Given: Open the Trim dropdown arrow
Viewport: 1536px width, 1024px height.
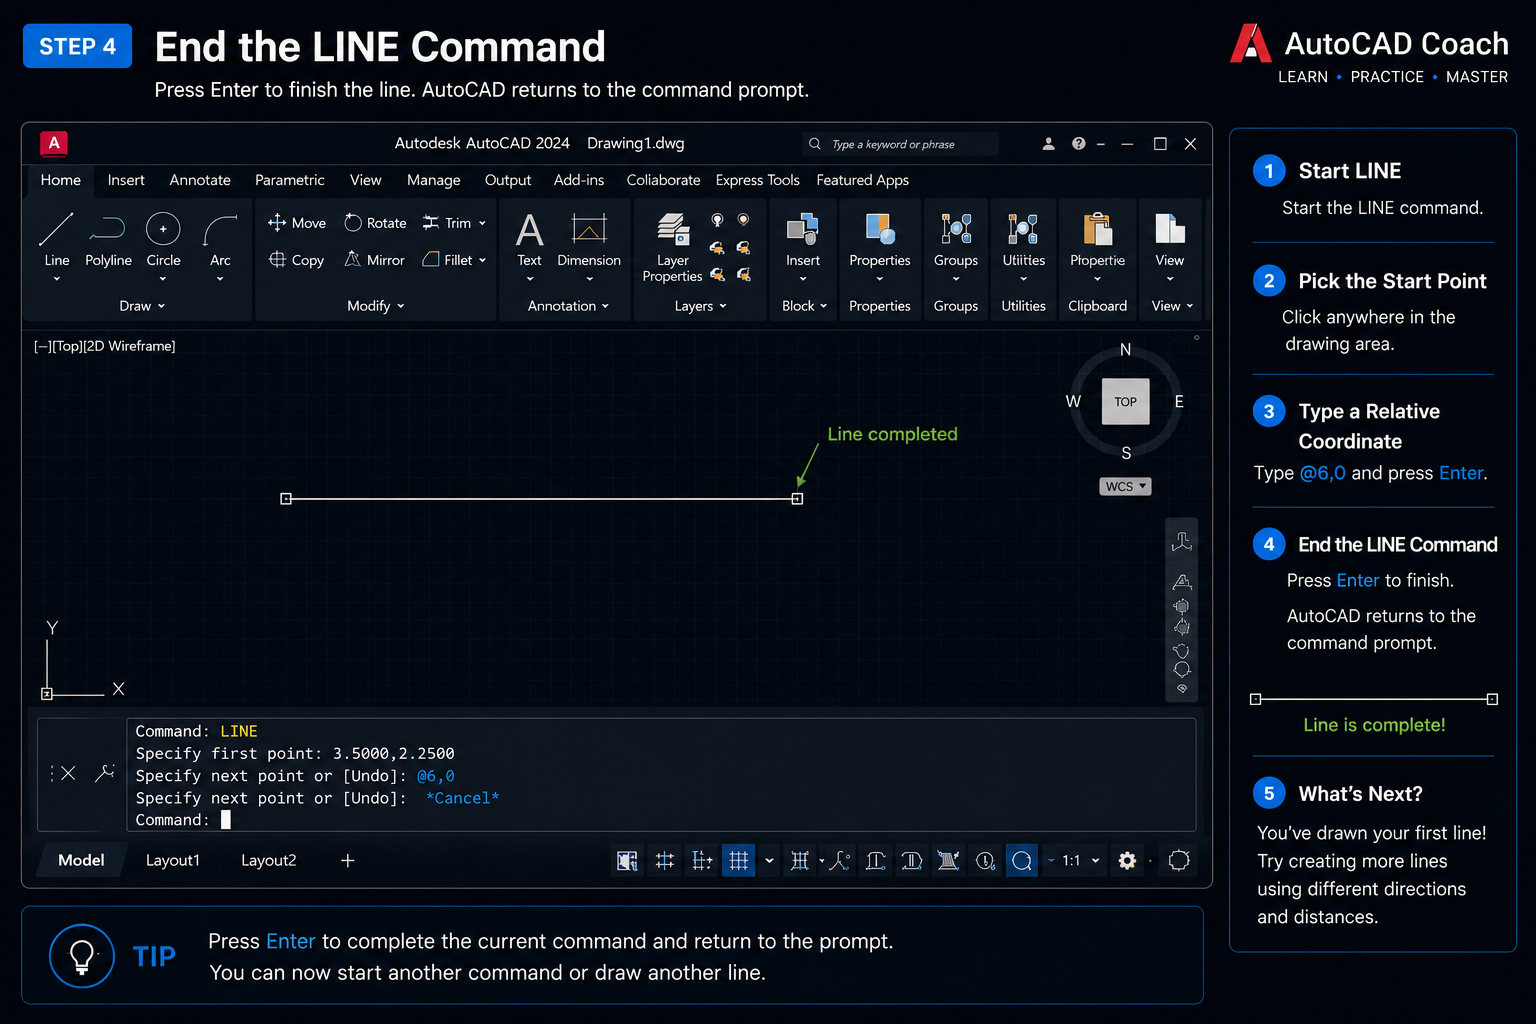Looking at the screenshot, I should (483, 223).
